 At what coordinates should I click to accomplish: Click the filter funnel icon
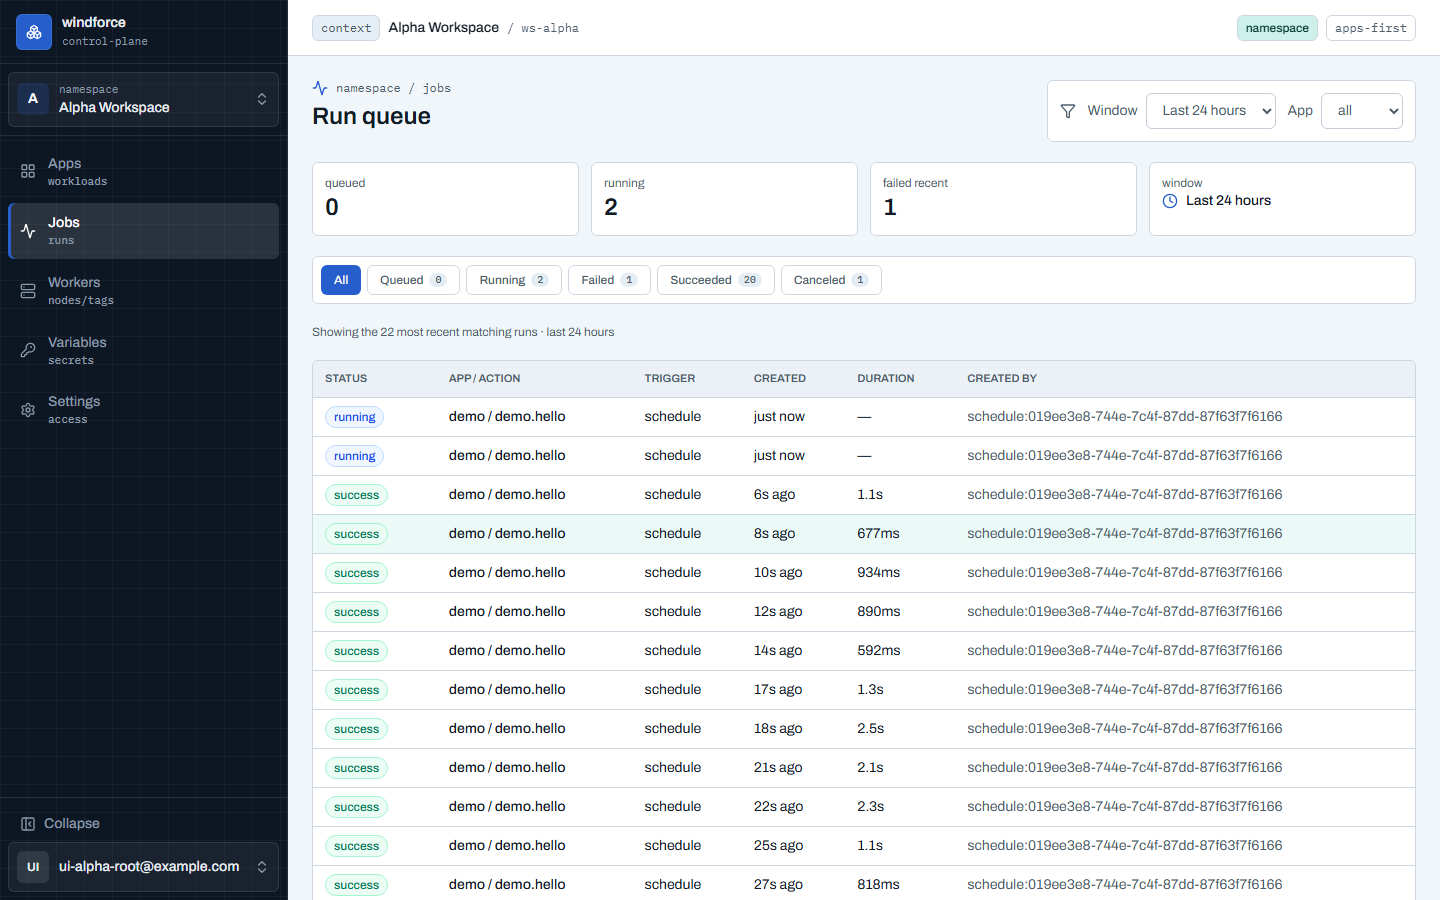(1068, 111)
